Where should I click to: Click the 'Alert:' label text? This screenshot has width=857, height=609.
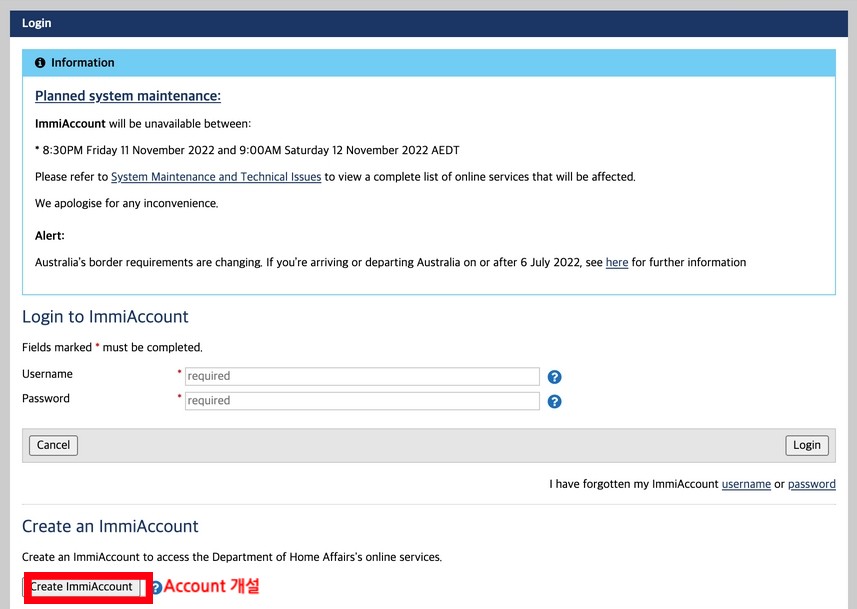pos(50,236)
